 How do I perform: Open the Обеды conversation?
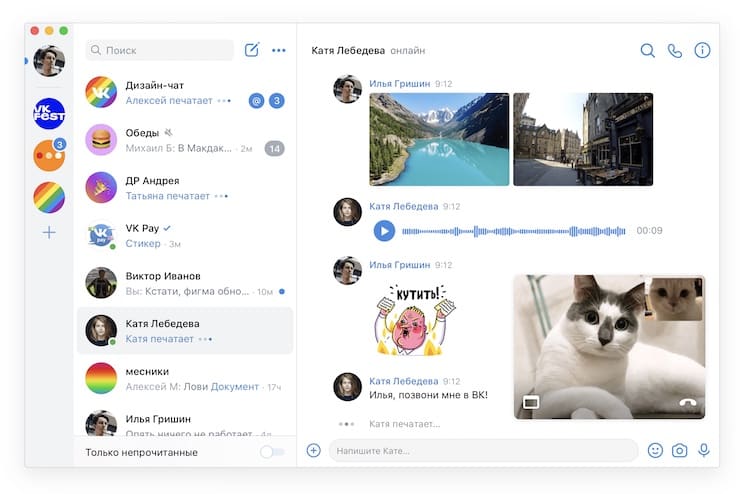coord(185,140)
